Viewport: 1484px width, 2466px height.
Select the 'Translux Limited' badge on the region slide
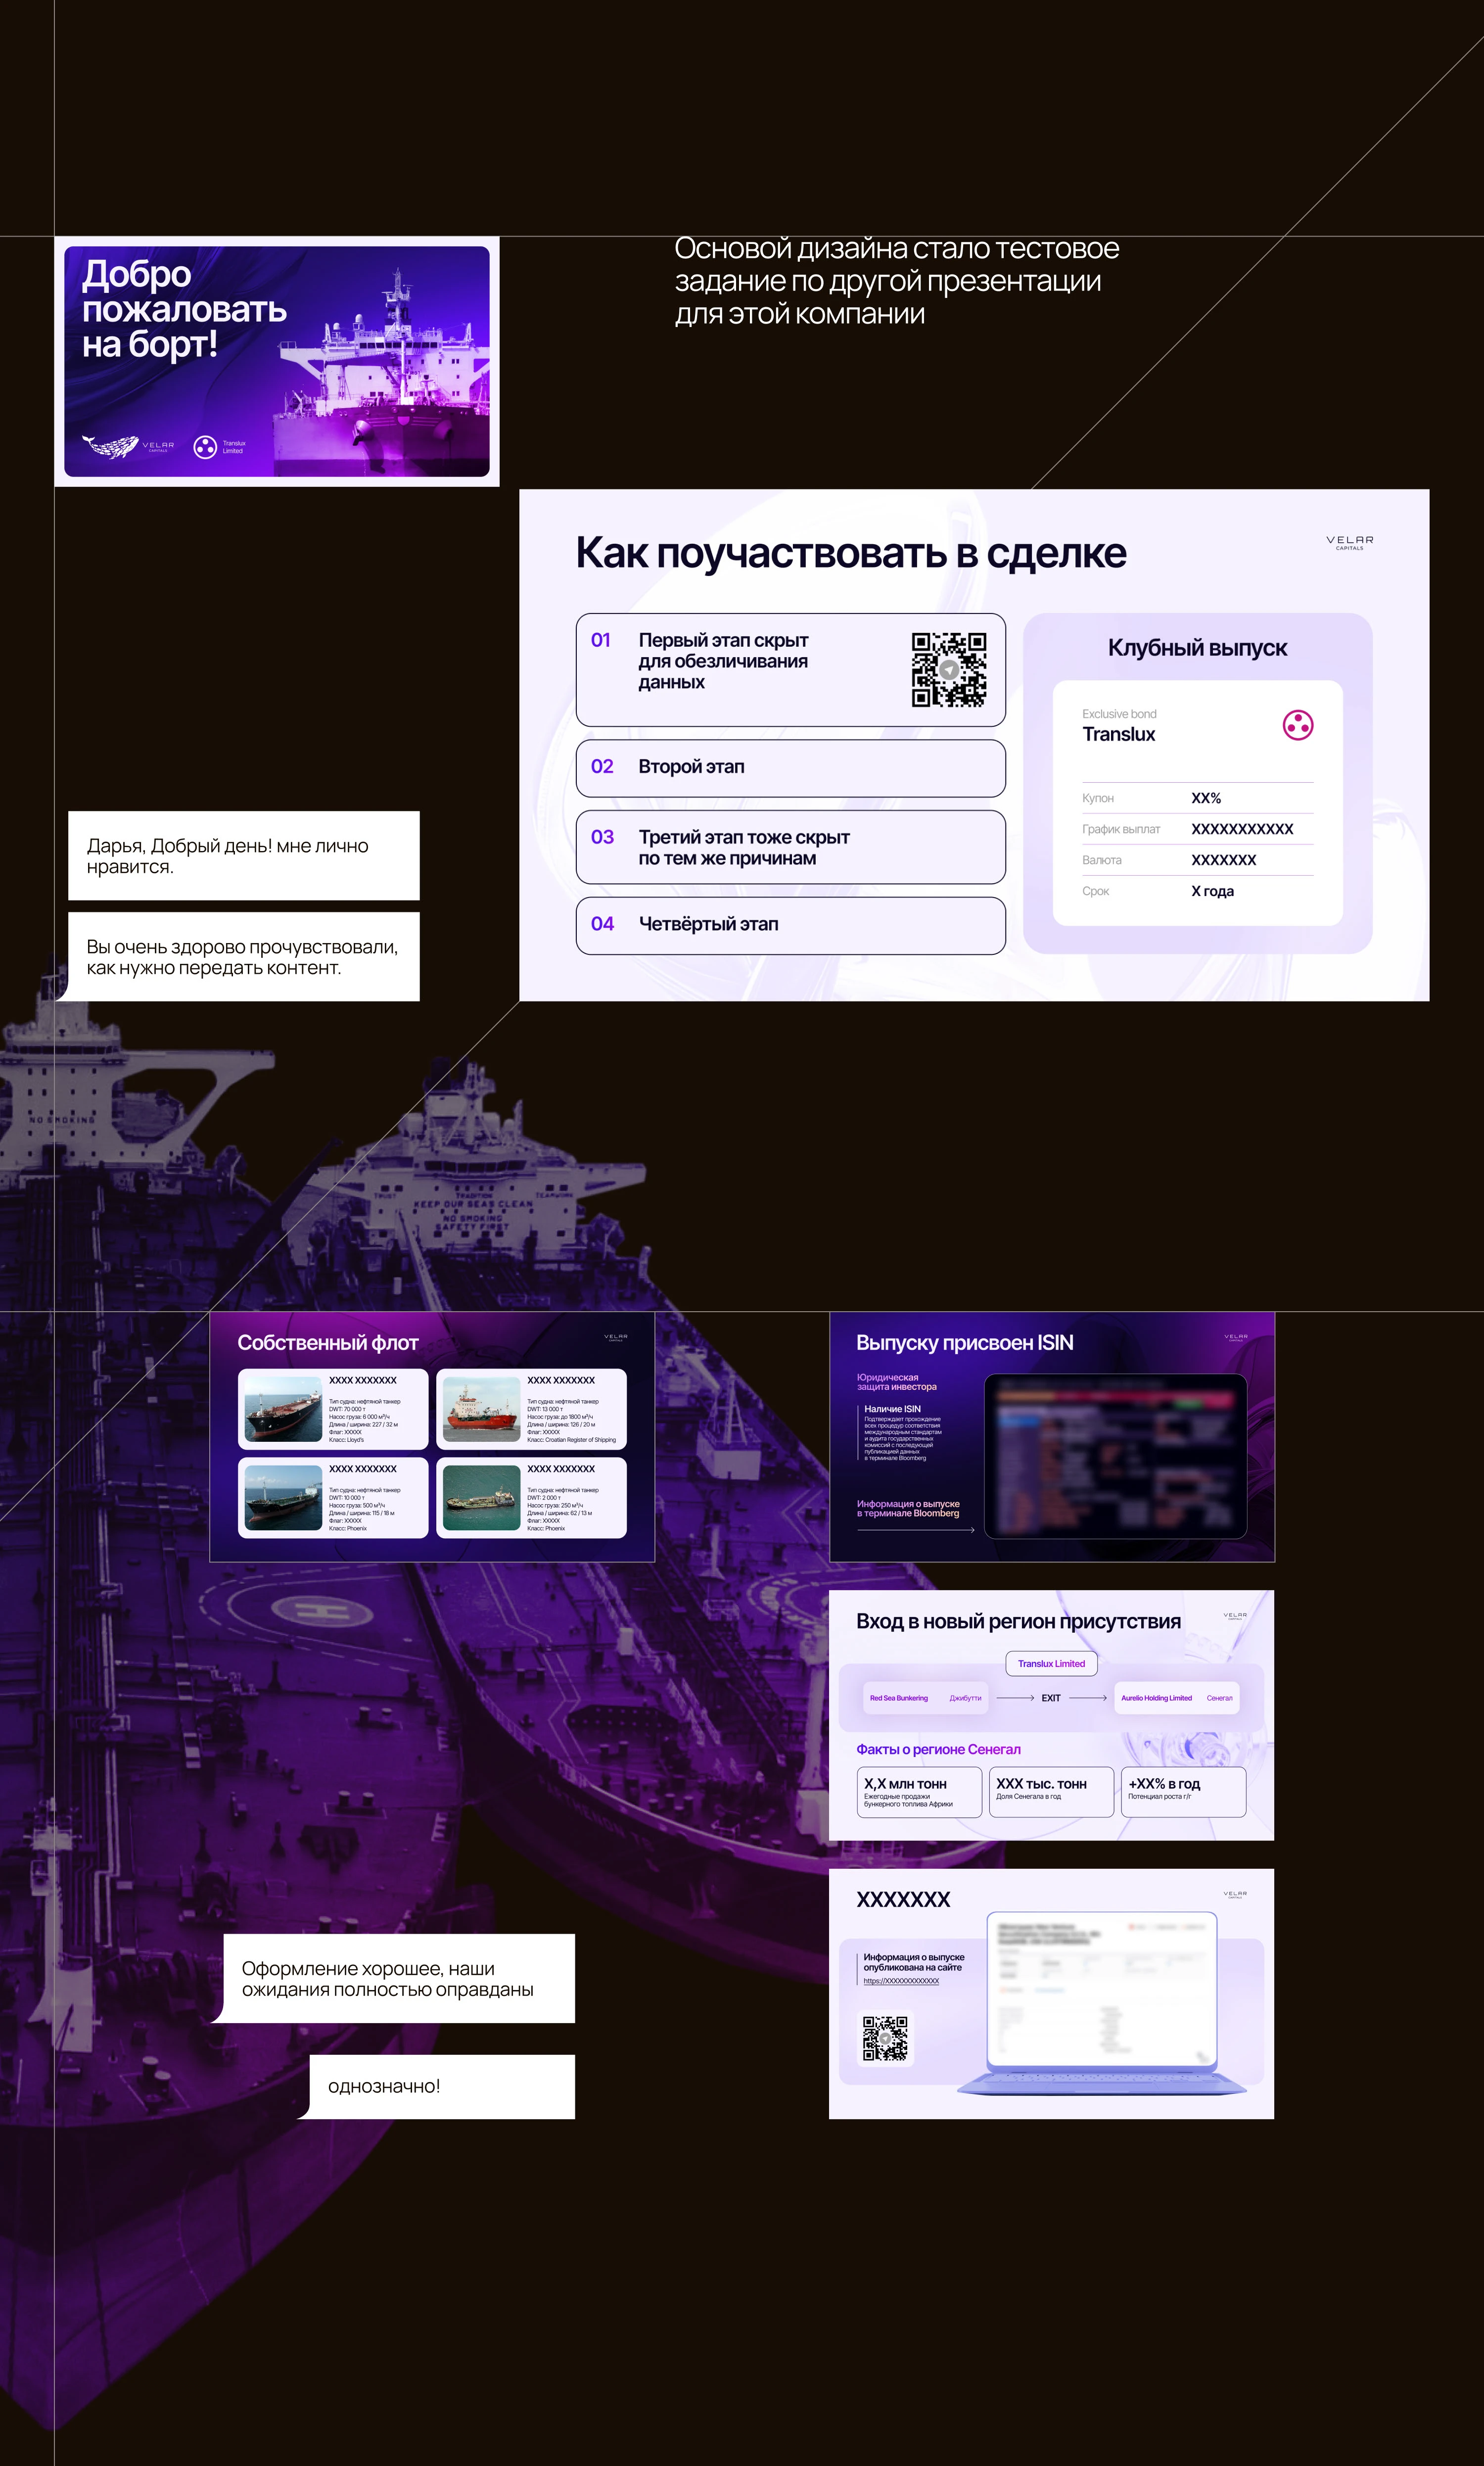(x=1052, y=1663)
